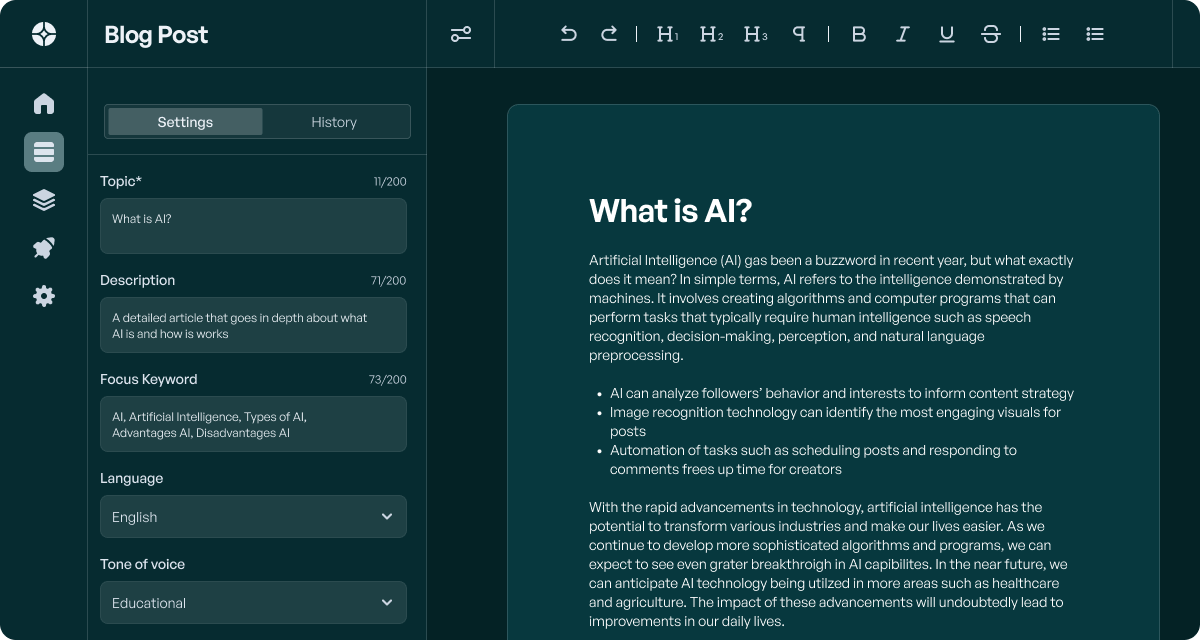
Task: Toggle strikethrough text formatting
Action: point(990,34)
